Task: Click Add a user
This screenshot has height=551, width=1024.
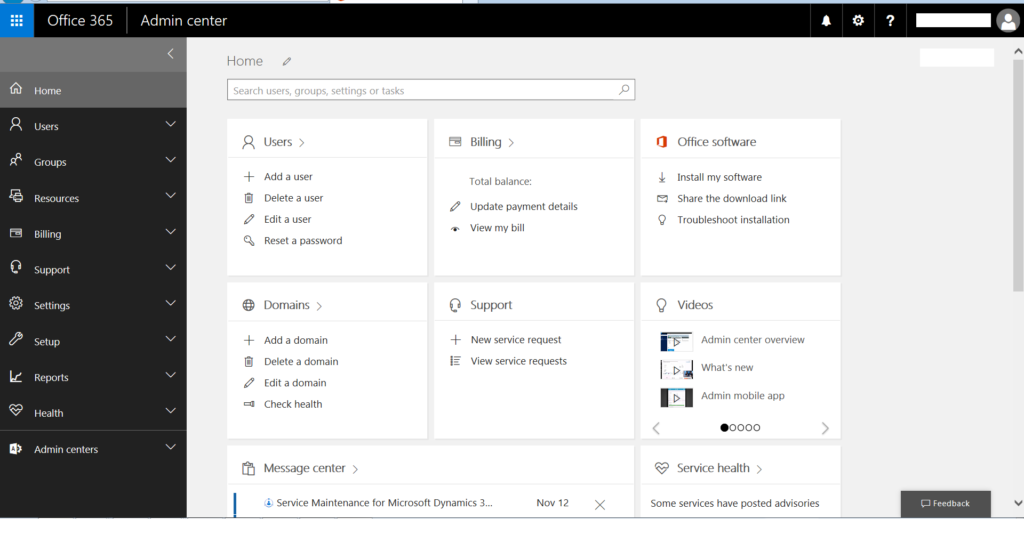Action: (x=288, y=176)
